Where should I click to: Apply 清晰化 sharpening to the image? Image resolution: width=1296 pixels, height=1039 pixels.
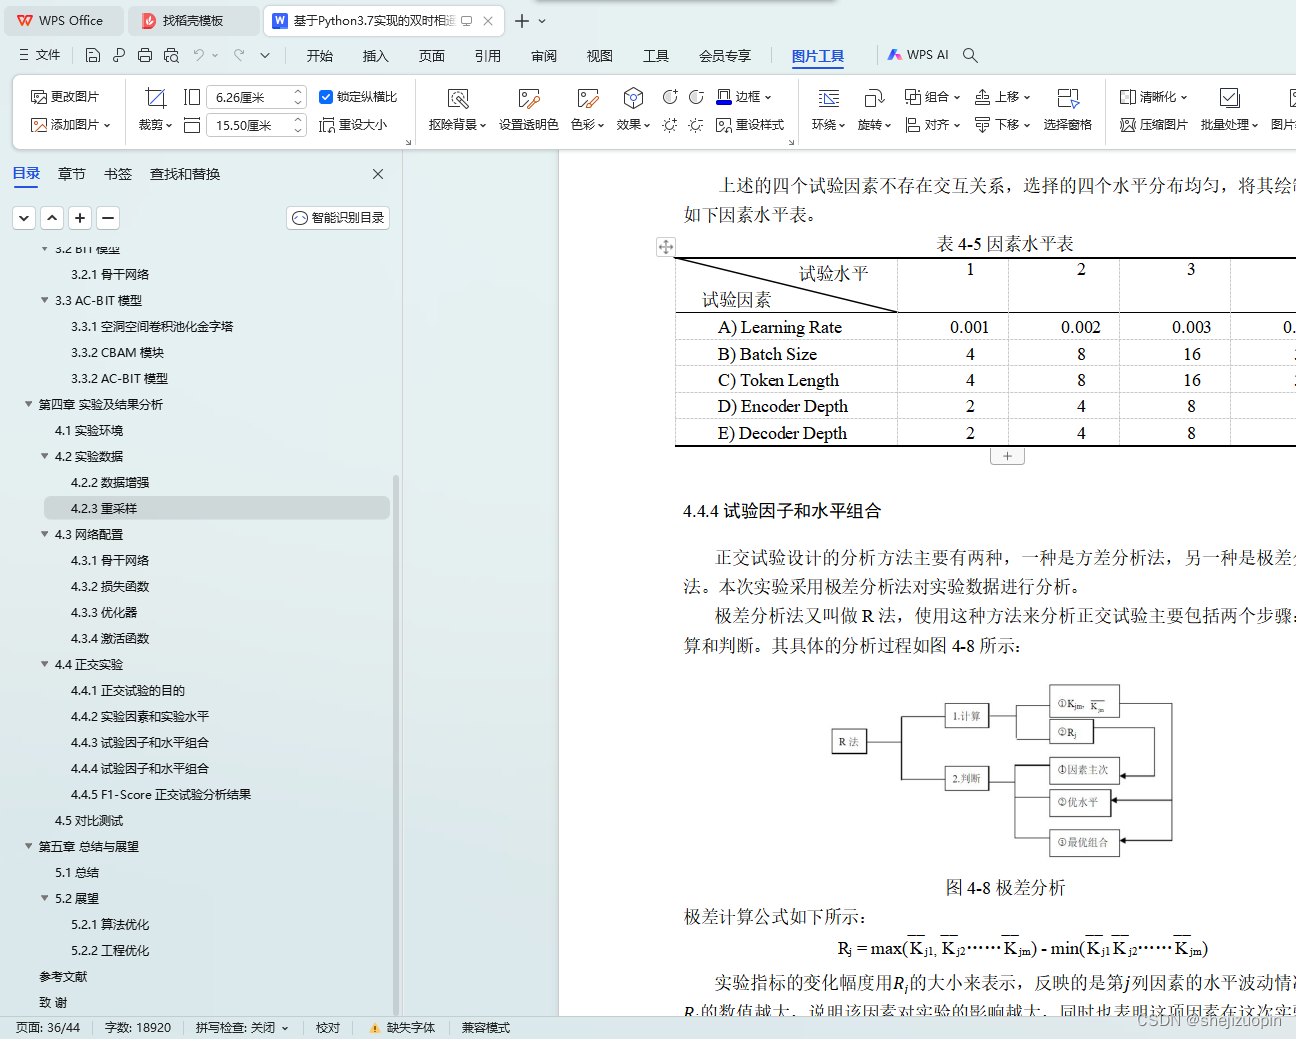(1153, 96)
